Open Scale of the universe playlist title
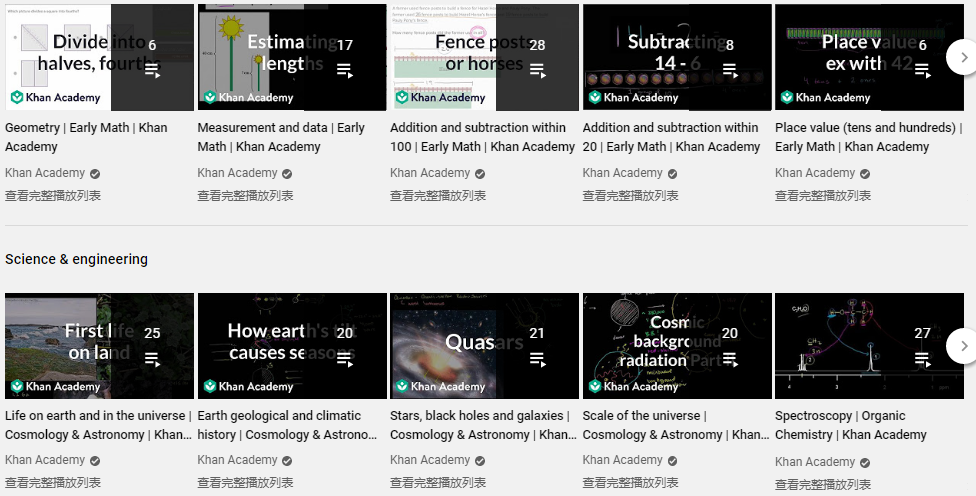The width and height of the screenshot is (976, 496). point(676,425)
